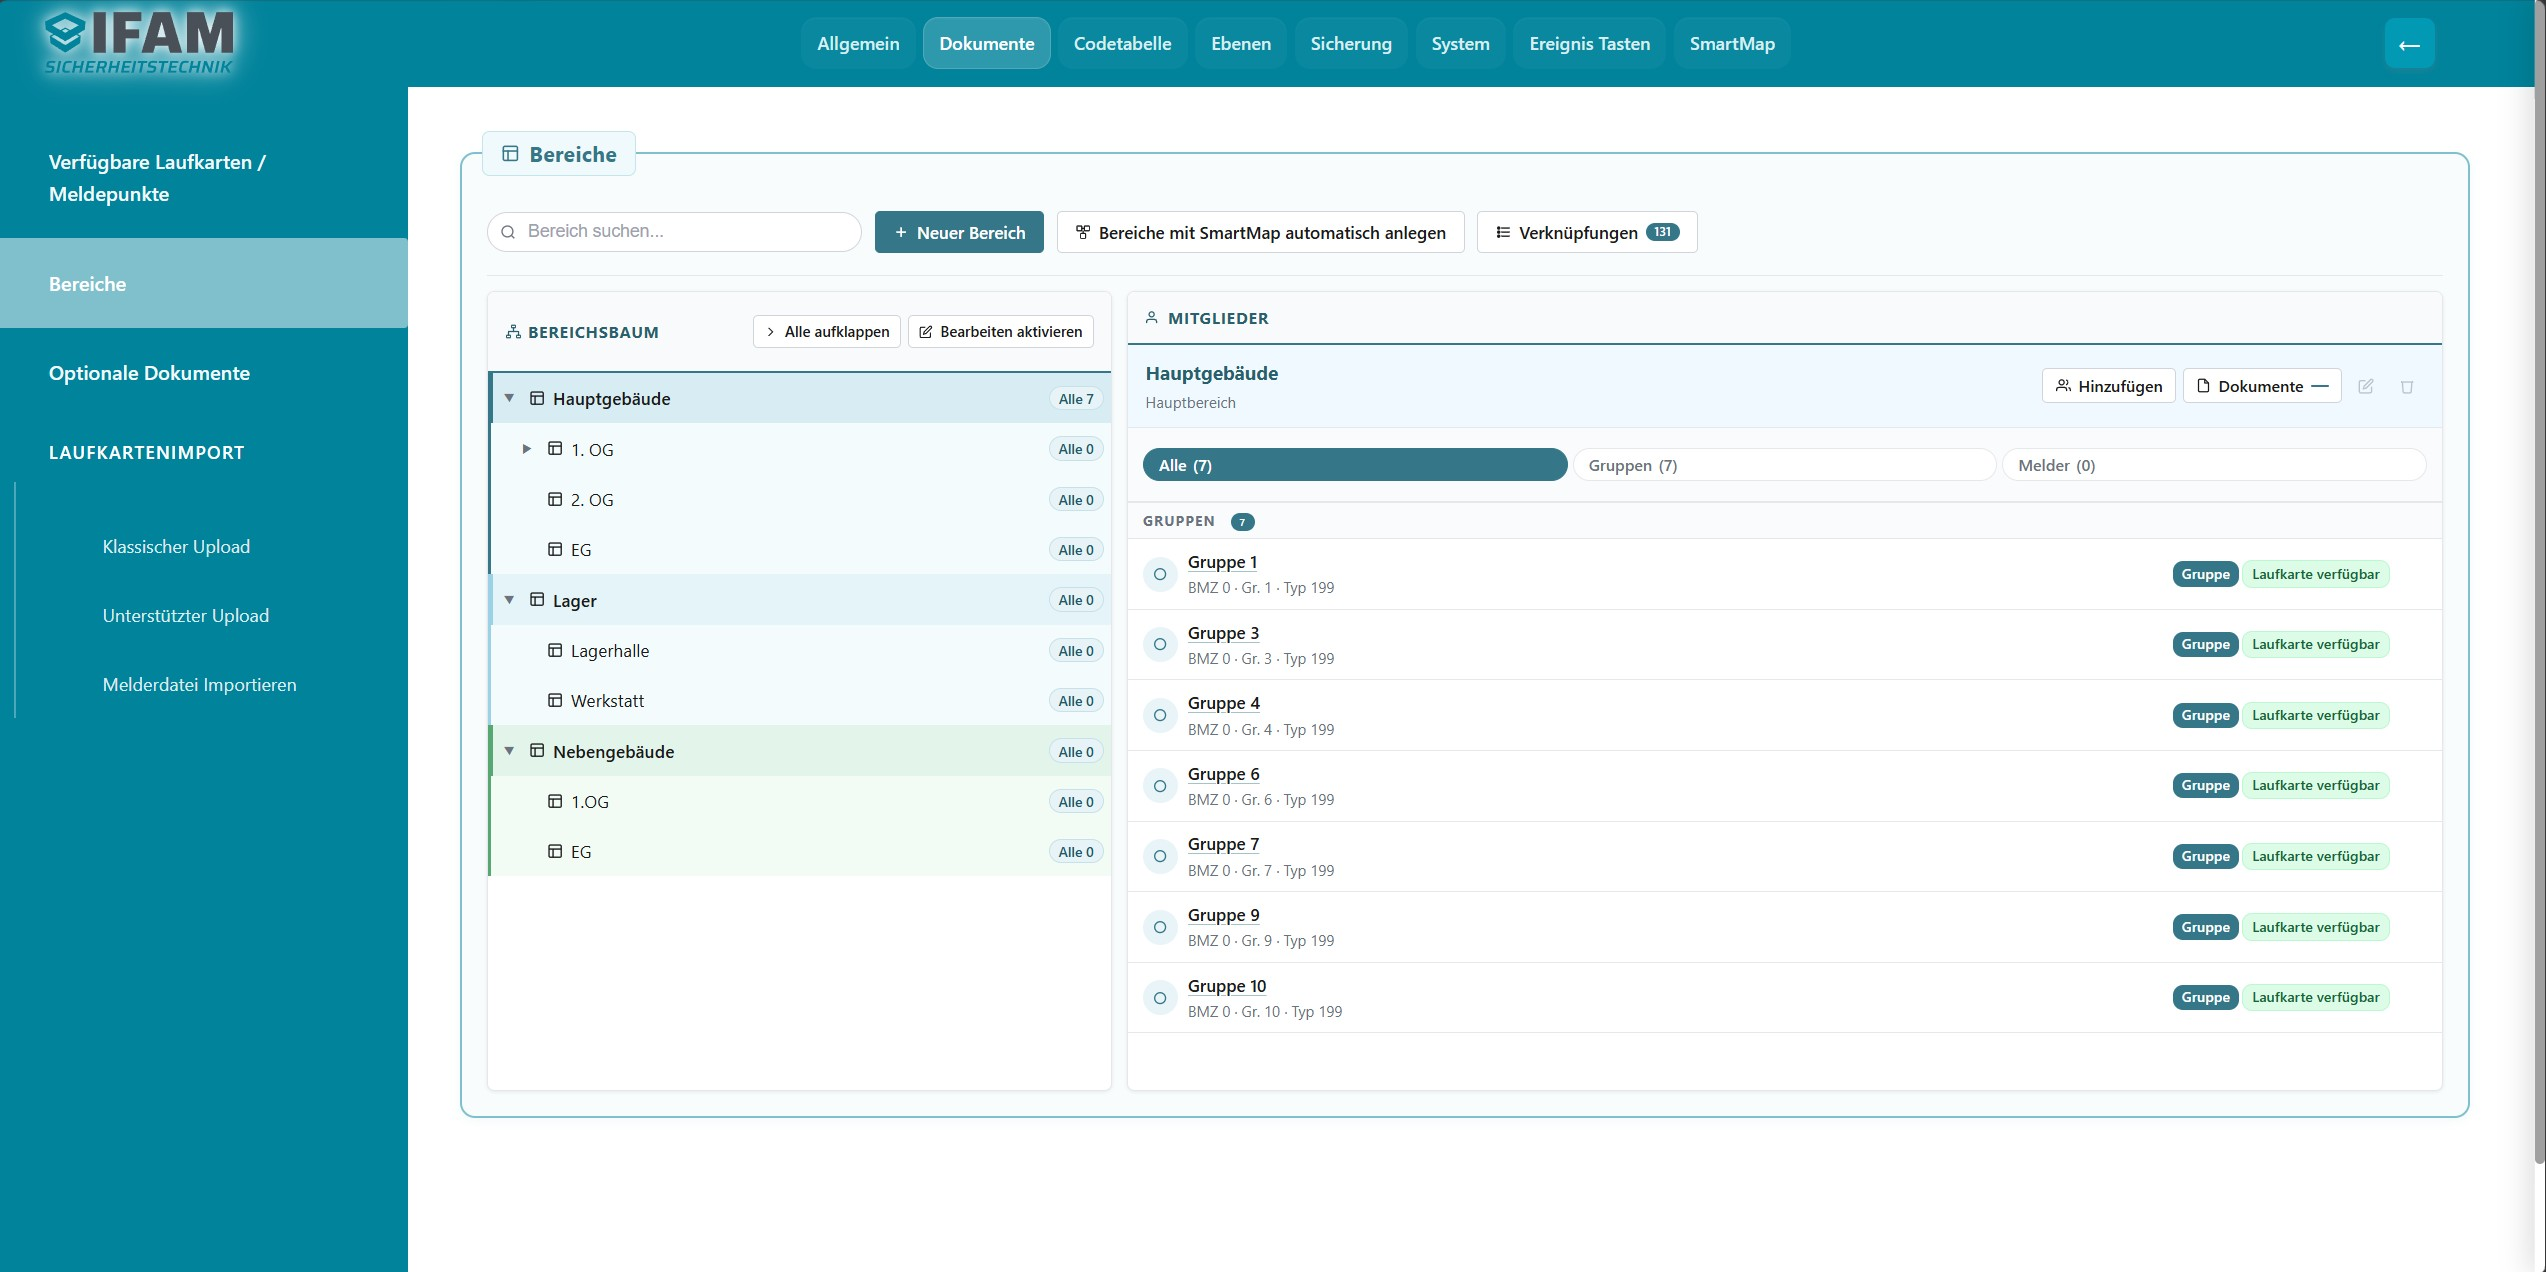Select the Werkstatt tree row

(x=800, y=701)
